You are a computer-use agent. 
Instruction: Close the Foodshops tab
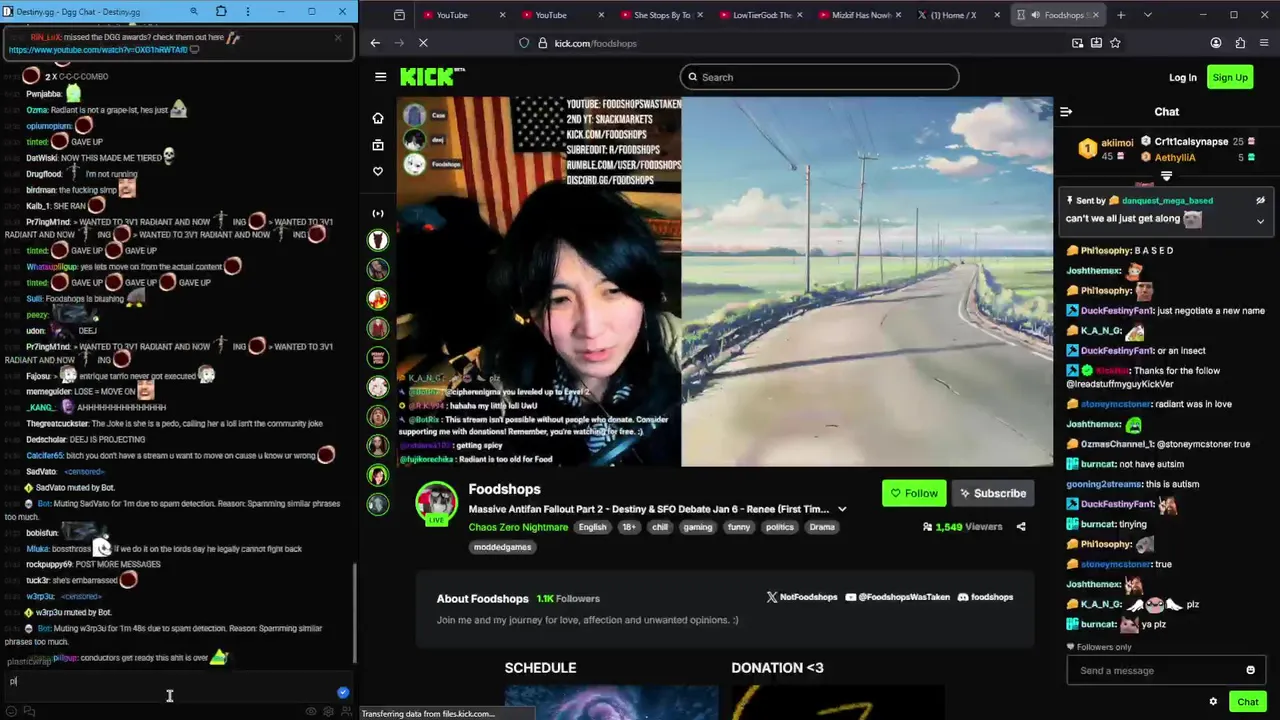1097,15
